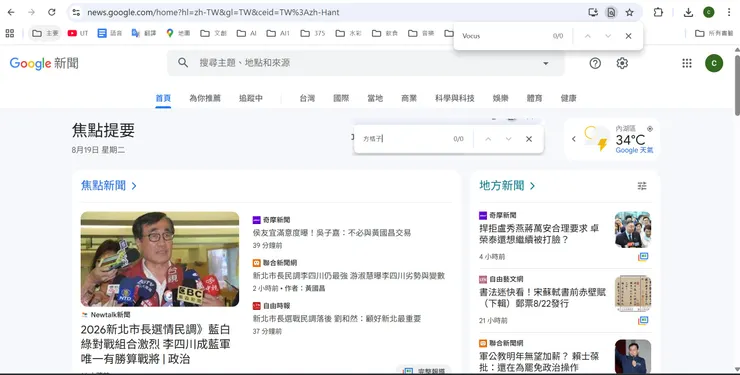This screenshot has width=740, height=375.
Task: Open article 新北市長選戰民調落後 劉和然
Action: 336,318
